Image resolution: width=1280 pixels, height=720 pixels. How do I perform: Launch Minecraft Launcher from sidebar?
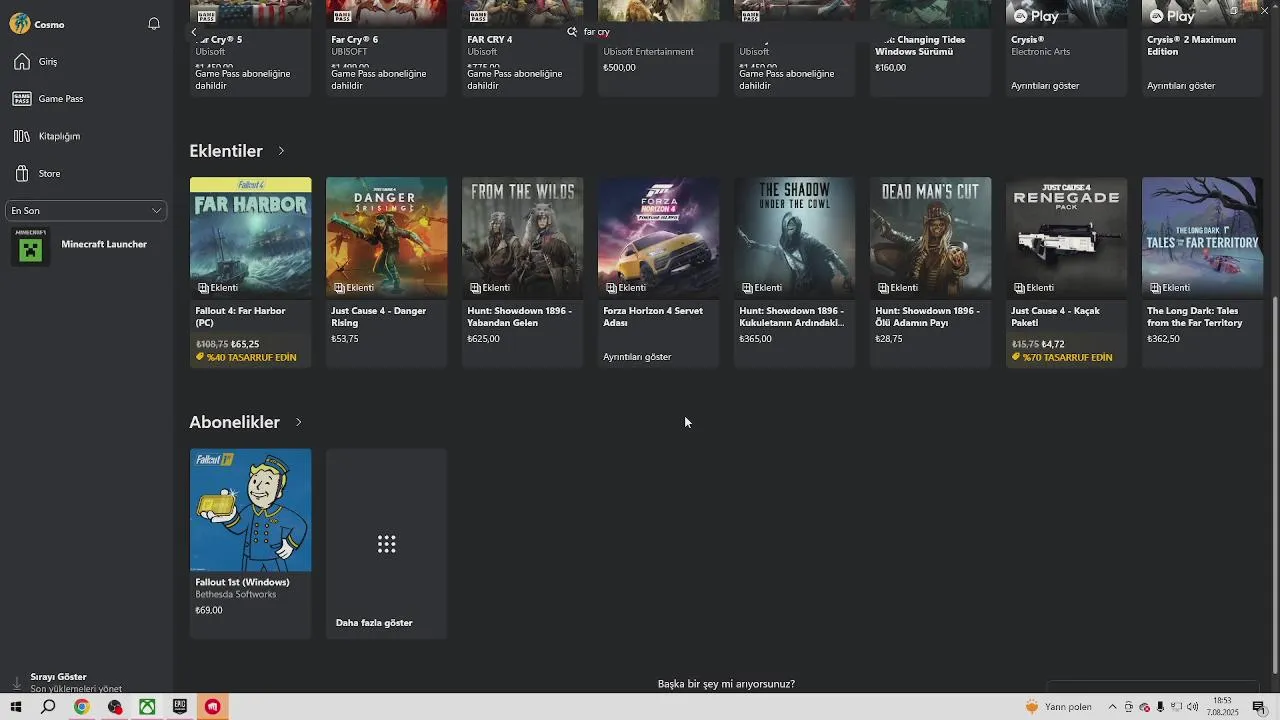[x=86, y=245]
